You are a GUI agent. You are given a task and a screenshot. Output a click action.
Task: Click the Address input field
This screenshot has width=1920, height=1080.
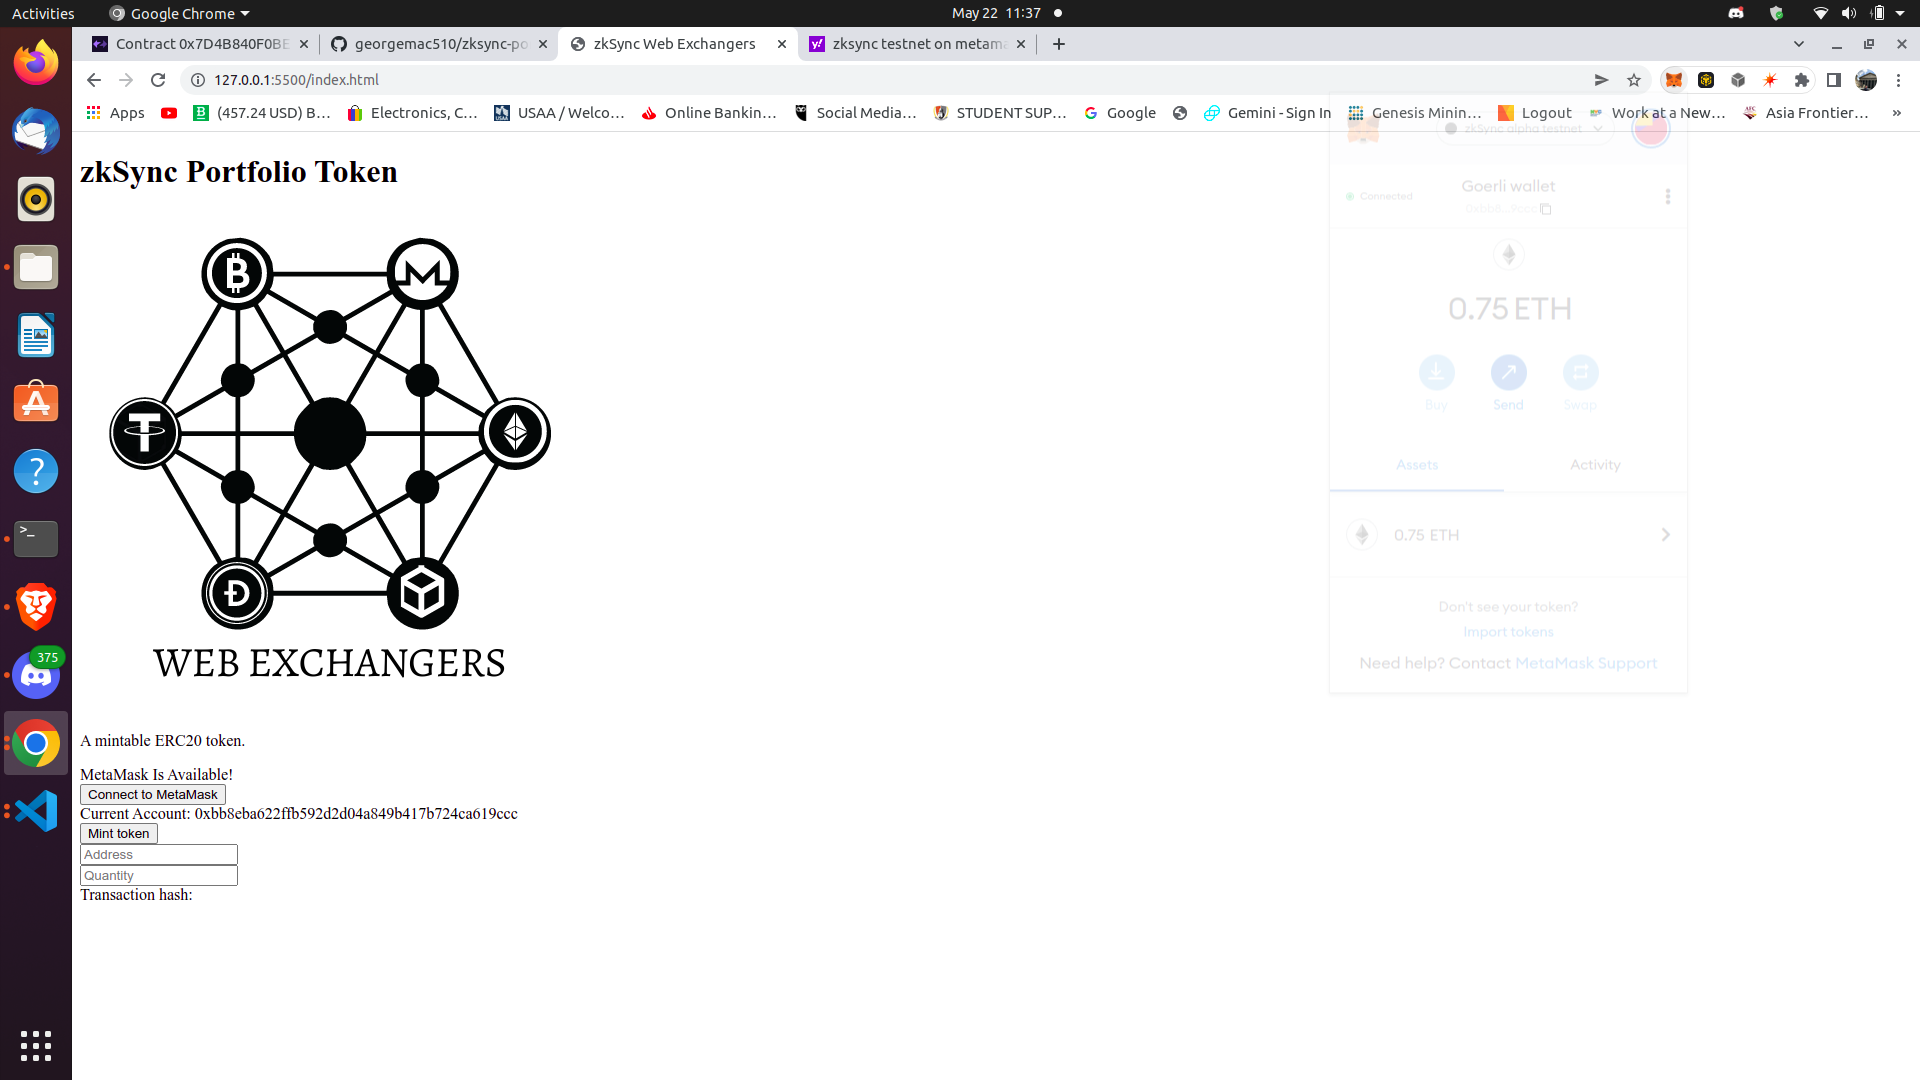(158, 855)
